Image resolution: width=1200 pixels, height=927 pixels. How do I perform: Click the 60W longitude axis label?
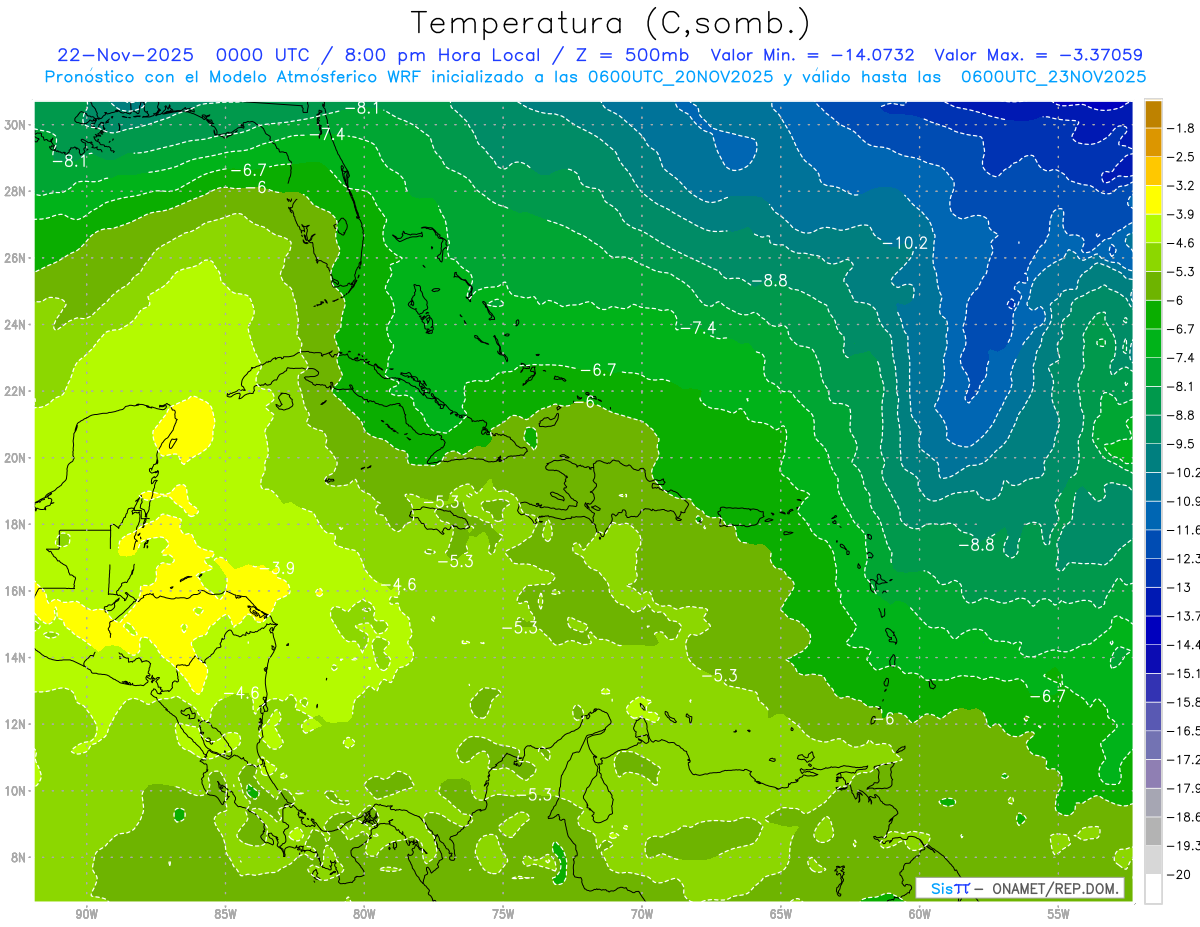920,914
